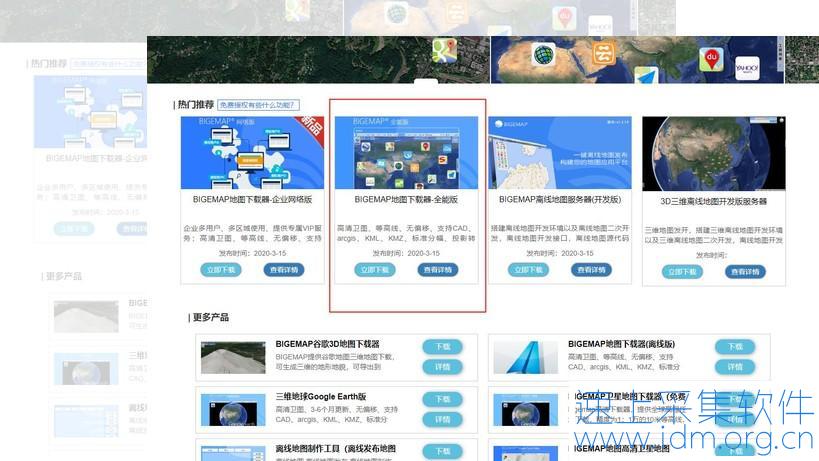Click the Yahoo icon in the banner
Screen dimensions: 819x461
pos(747,68)
